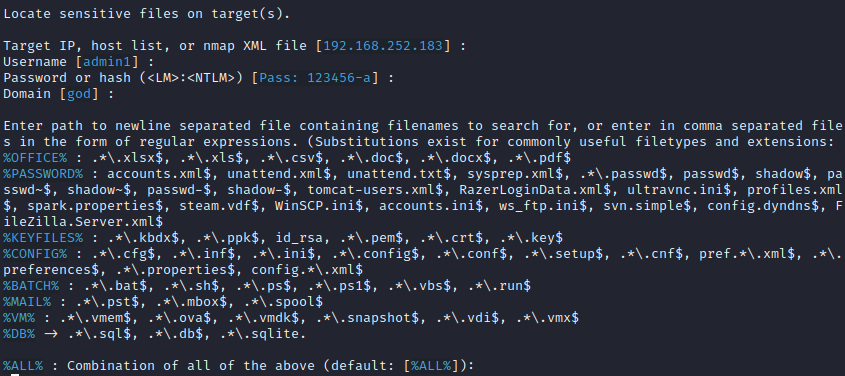The height and width of the screenshot is (376, 845).
Task: Click the %PASSWORD% substitution keyword
Action: click(43, 175)
